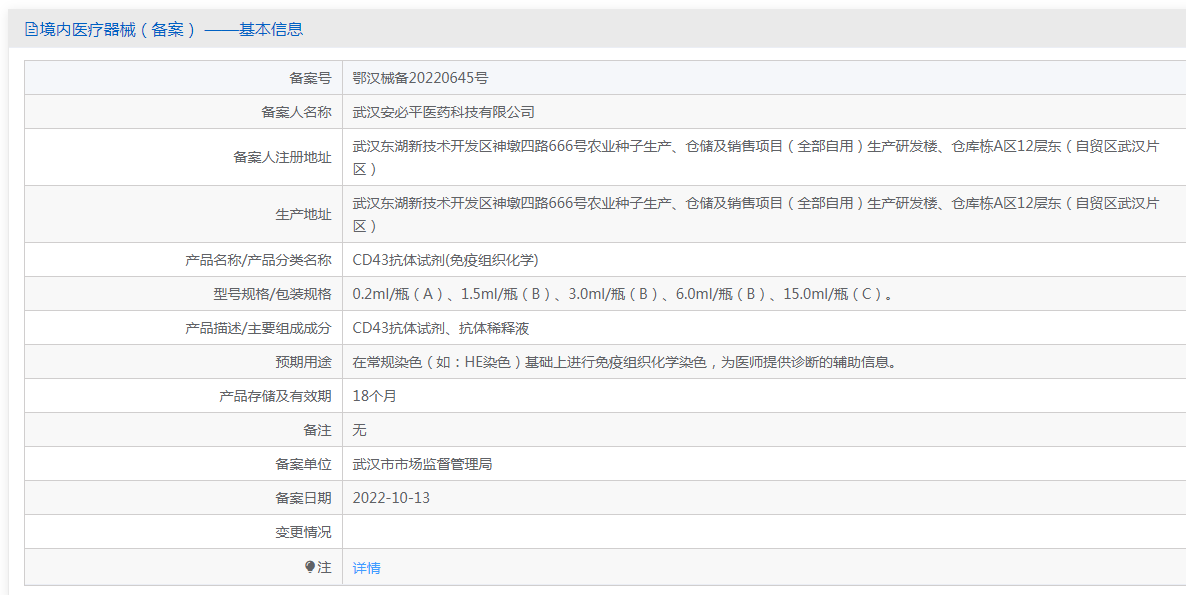This screenshot has height=595, width=1186.
Task: Click the 备注 label
Action: [318, 430]
